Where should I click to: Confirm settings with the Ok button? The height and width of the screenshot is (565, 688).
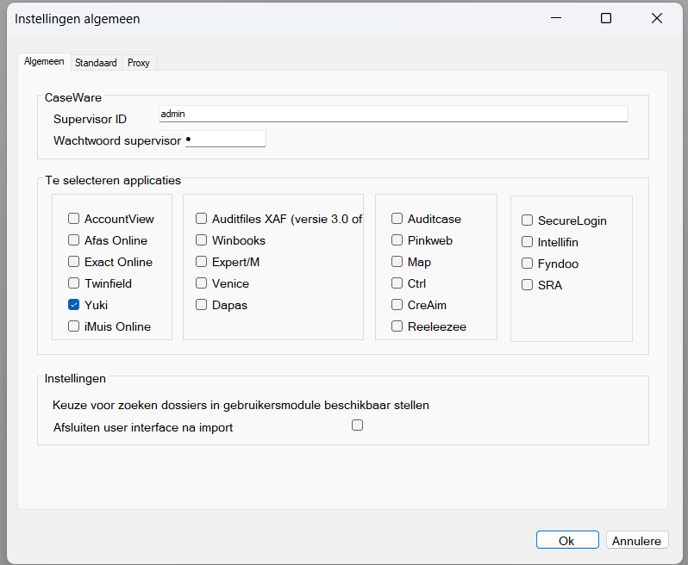pyautogui.click(x=567, y=540)
